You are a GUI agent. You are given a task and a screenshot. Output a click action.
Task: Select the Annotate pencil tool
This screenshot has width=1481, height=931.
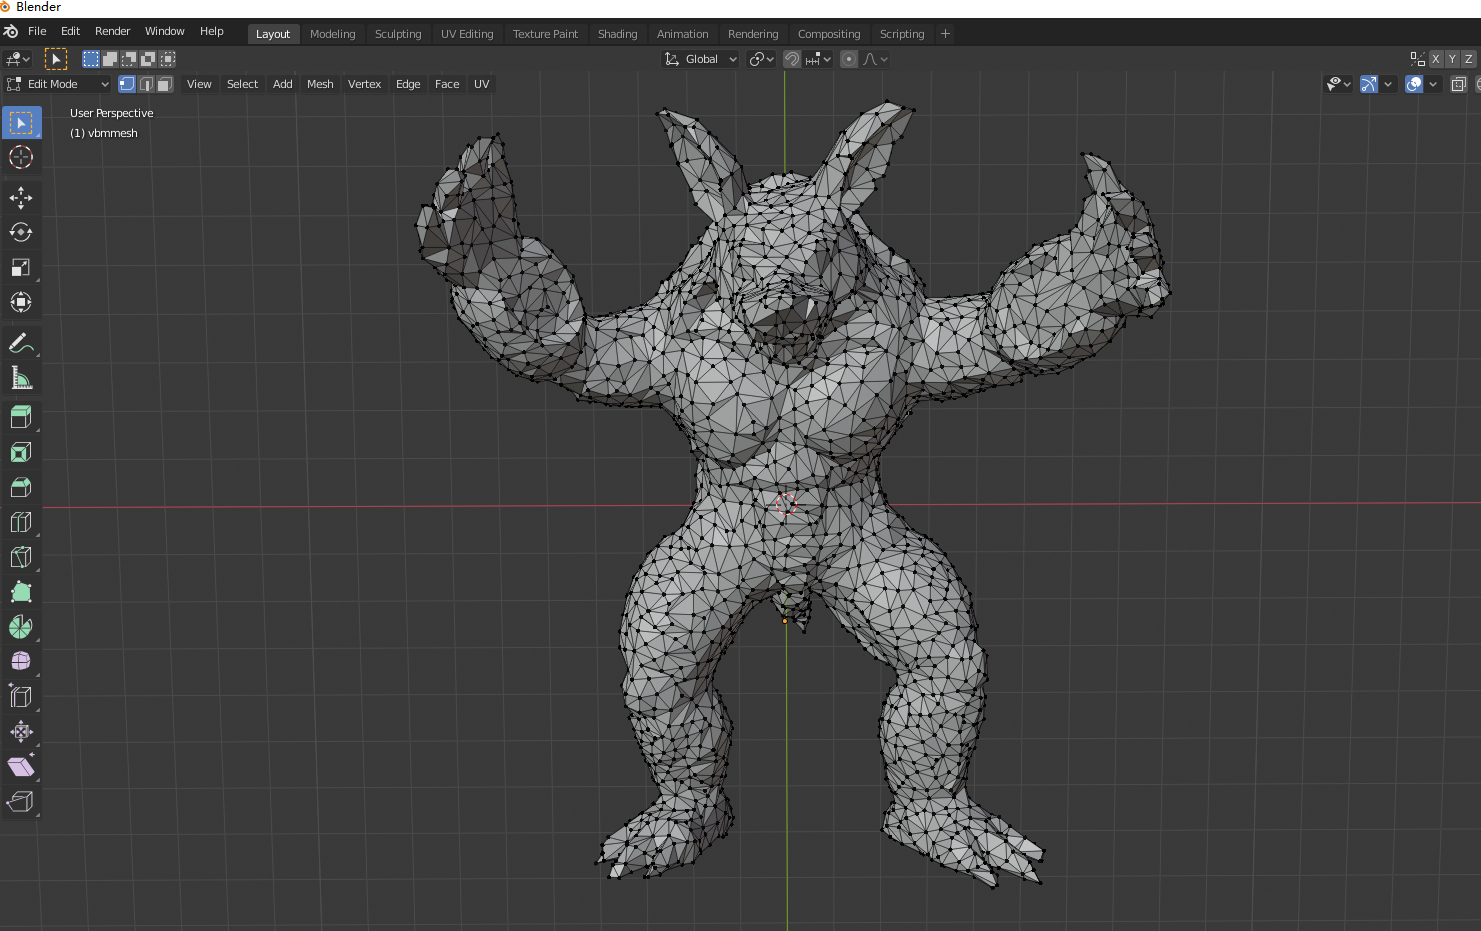pos(21,343)
